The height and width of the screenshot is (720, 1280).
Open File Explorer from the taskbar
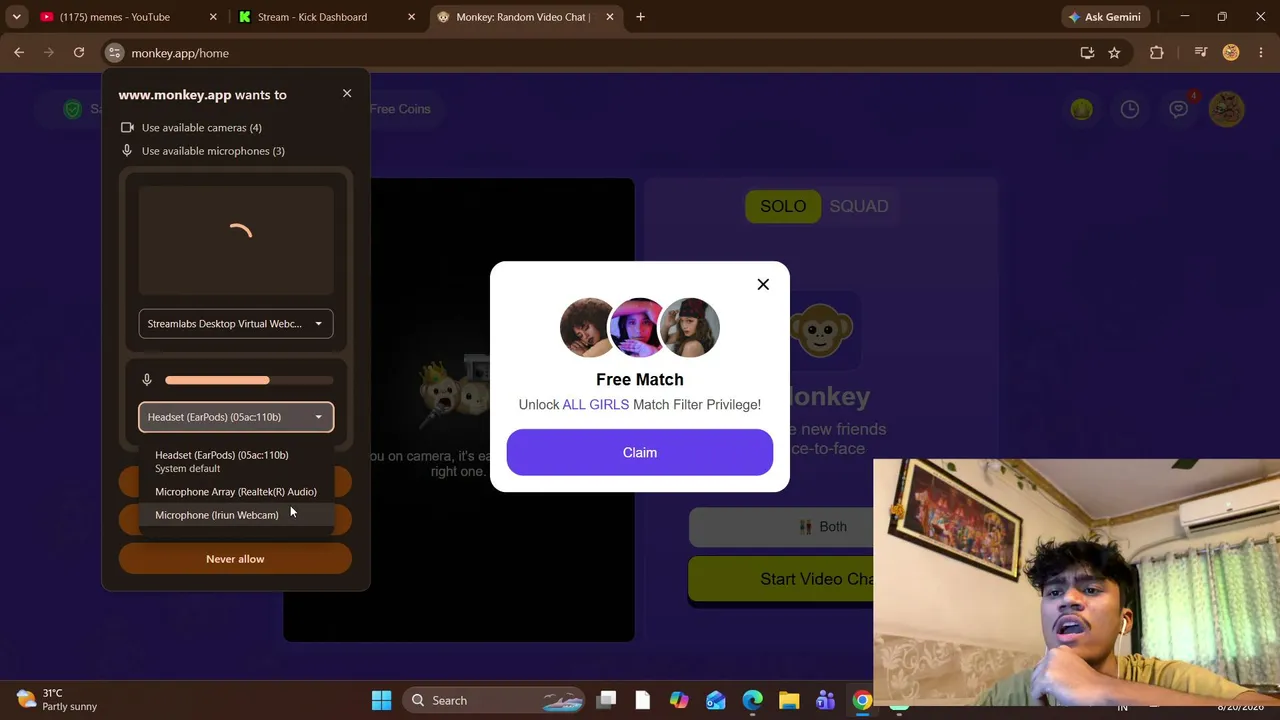tap(789, 701)
